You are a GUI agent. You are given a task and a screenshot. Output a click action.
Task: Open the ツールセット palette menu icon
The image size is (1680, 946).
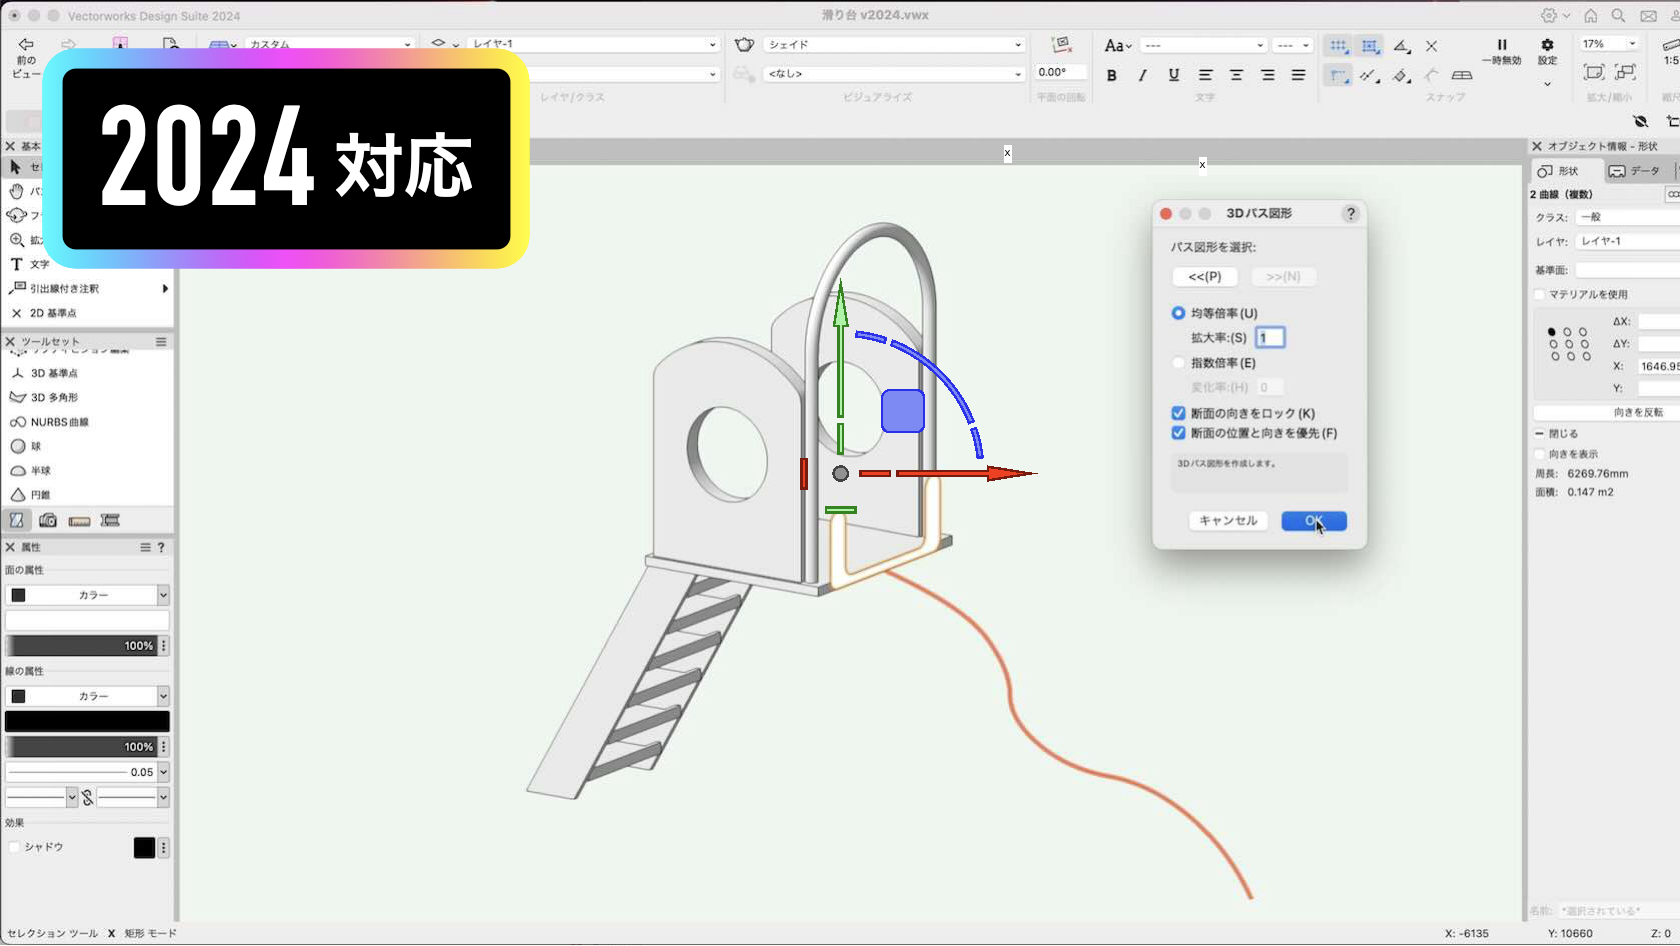tap(161, 342)
